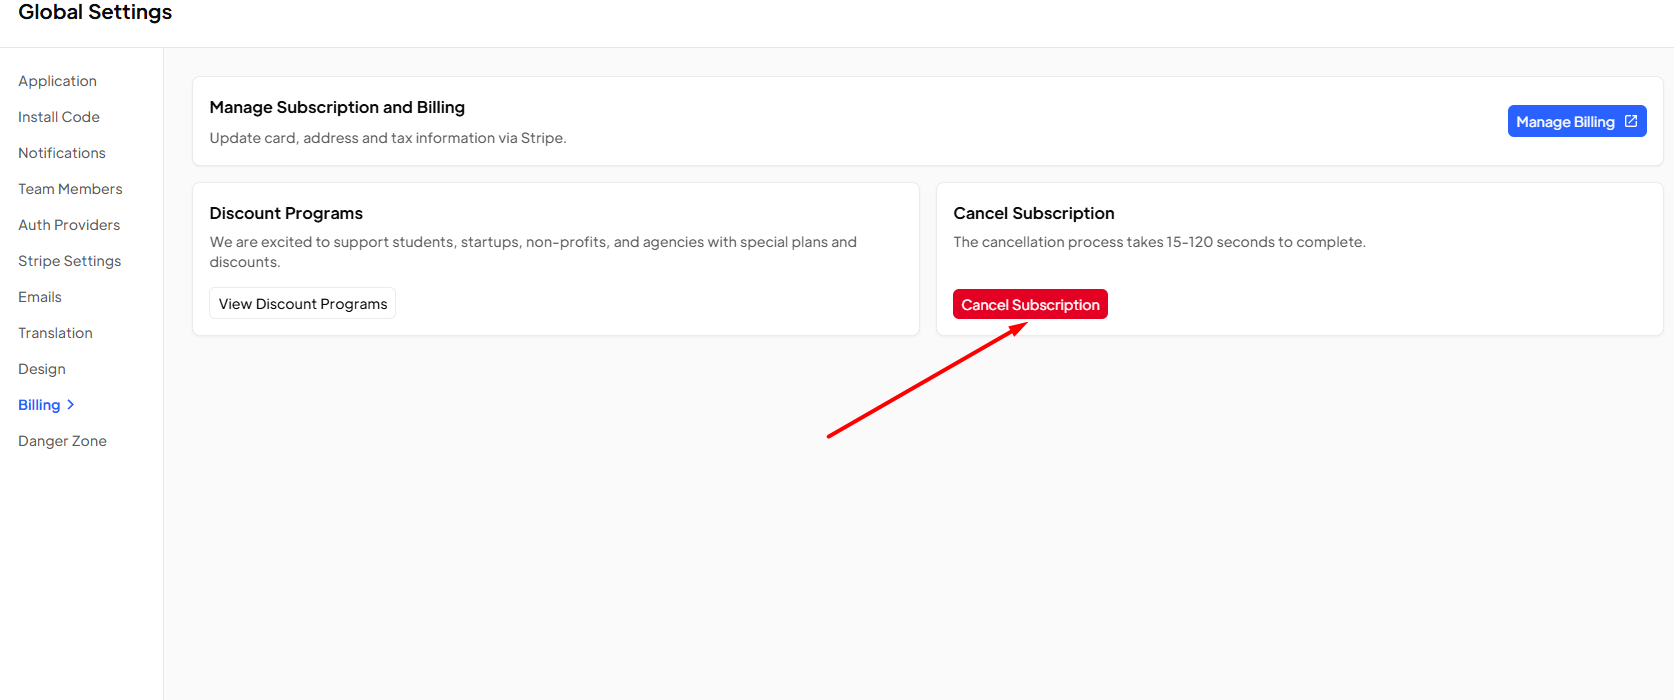Select Translation in the sidebar
The width and height of the screenshot is (1674, 700).
coord(55,333)
